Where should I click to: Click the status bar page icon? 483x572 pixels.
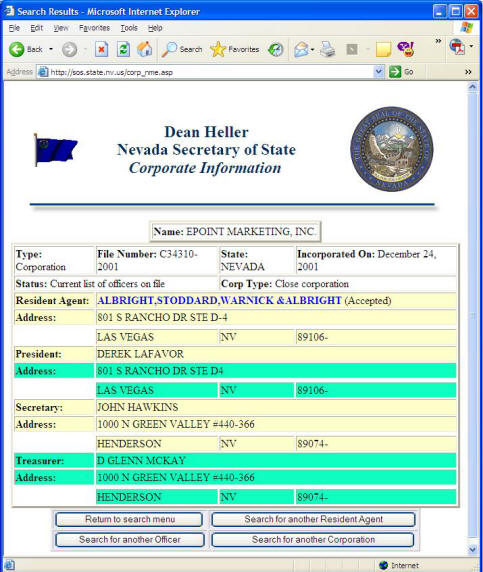click(9, 565)
